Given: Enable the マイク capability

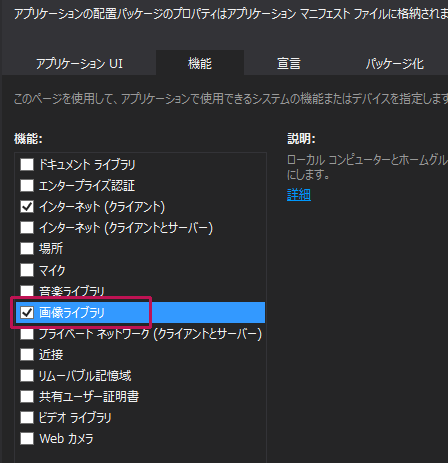Looking at the screenshot, I should (x=27, y=270).
